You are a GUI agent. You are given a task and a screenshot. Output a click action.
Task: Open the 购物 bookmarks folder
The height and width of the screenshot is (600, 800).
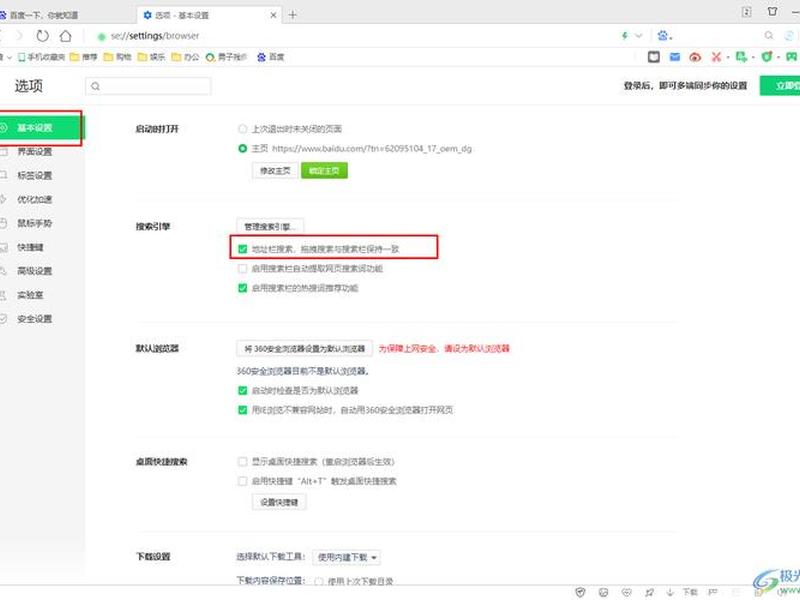click(x=117, y=57)
